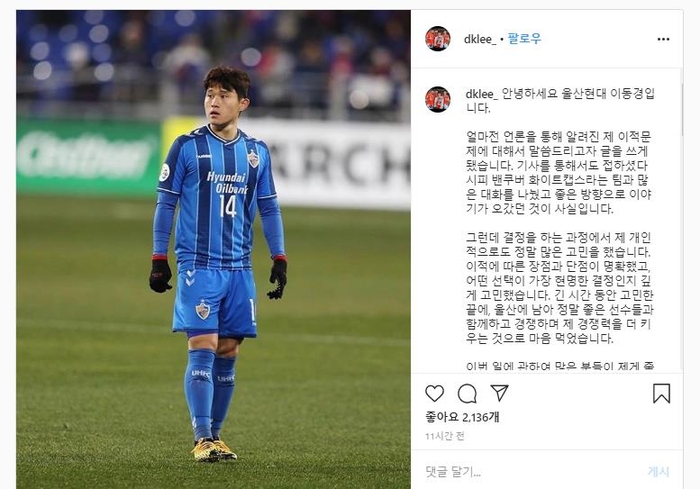Click the dklee_ profile avatar in the post header
The height and width of the screenshot is (489, 700).
pyautogui.click(x=438, y=39)
